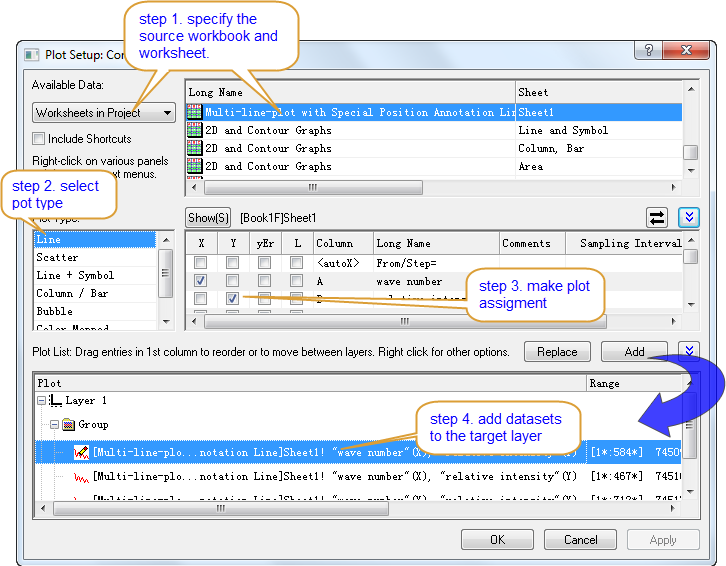The width and height of the screenshot is (726, 566).
Task: Uncheck X for column A
Action: (200, 281)
